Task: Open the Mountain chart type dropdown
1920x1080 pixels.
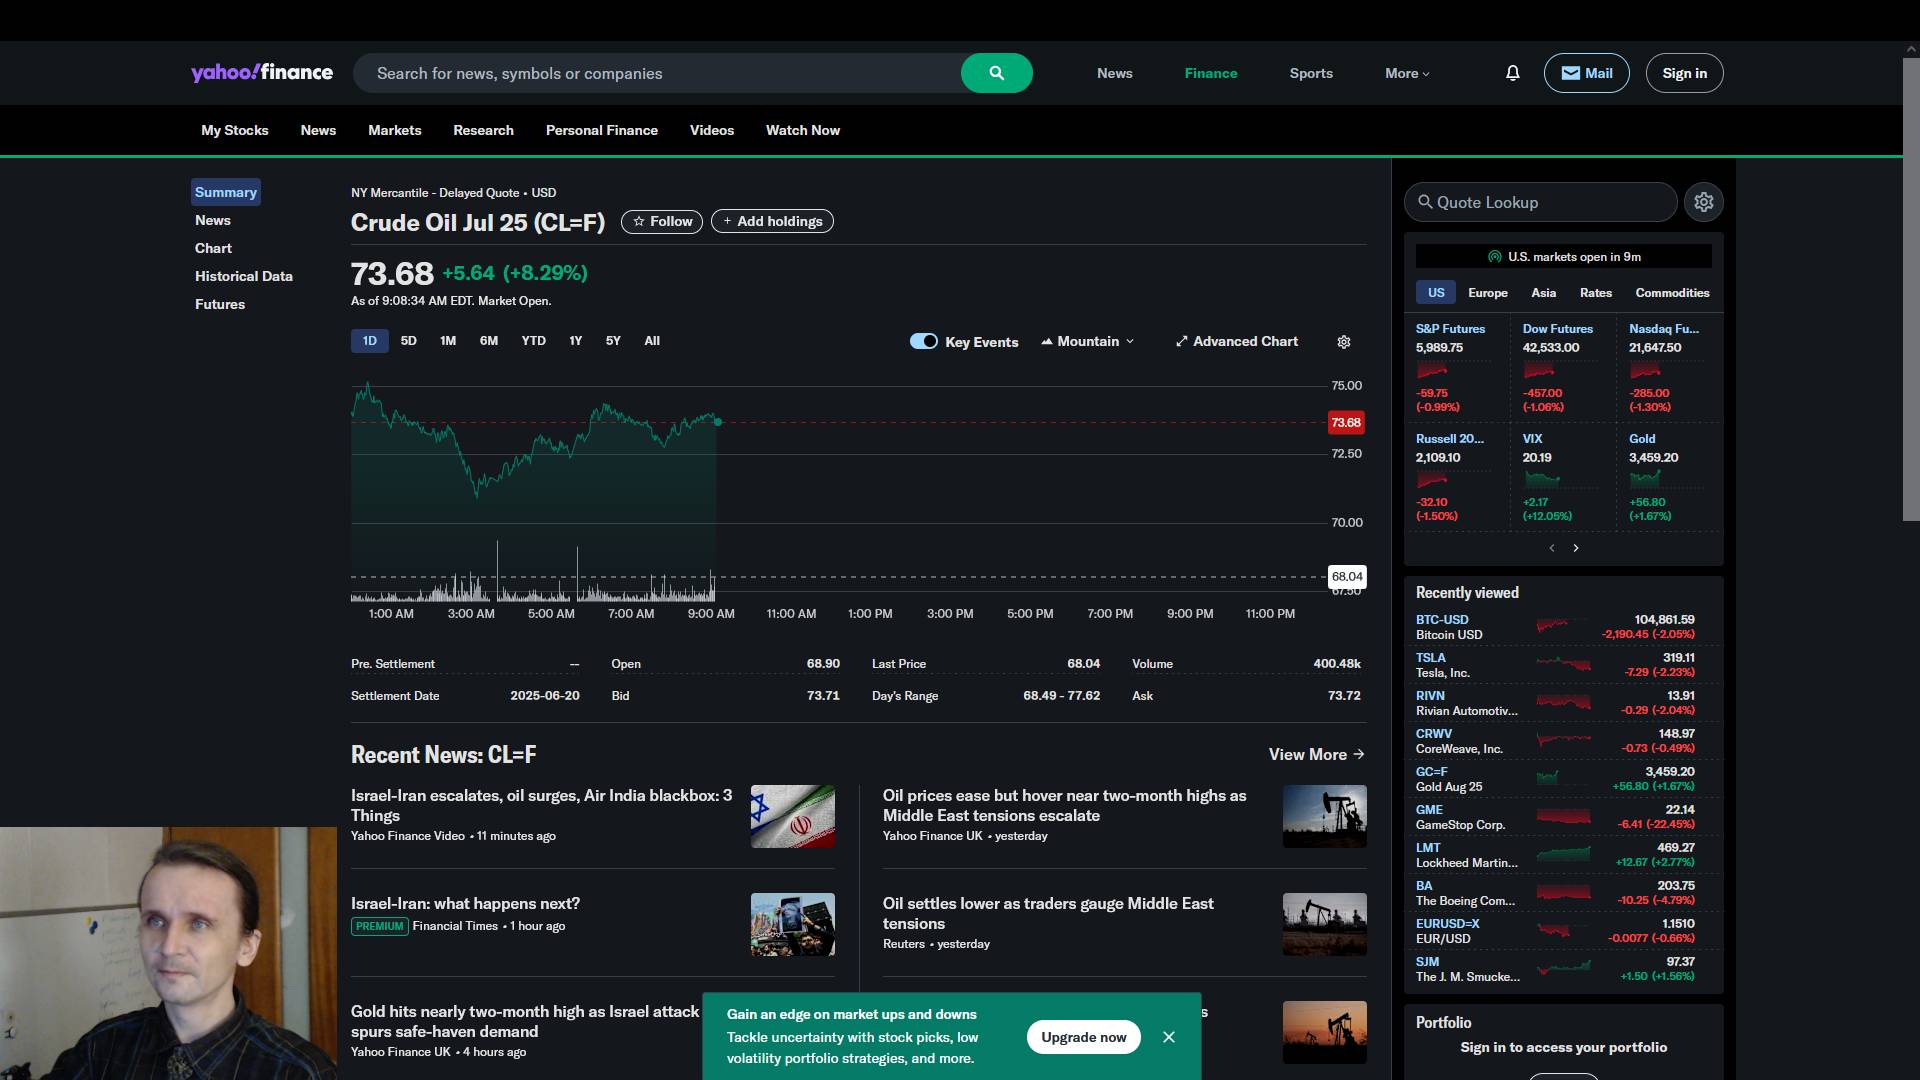Action: point(1088,341)
